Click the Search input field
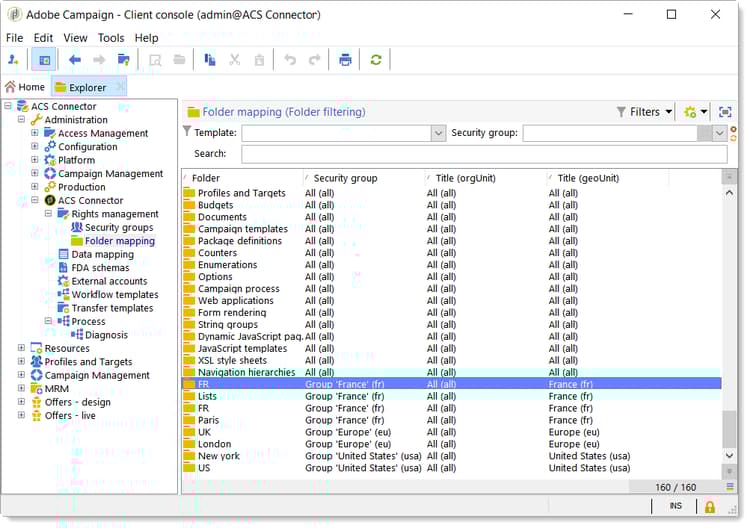The height and width of the screenshot is (528, 750). coord(483,154)
